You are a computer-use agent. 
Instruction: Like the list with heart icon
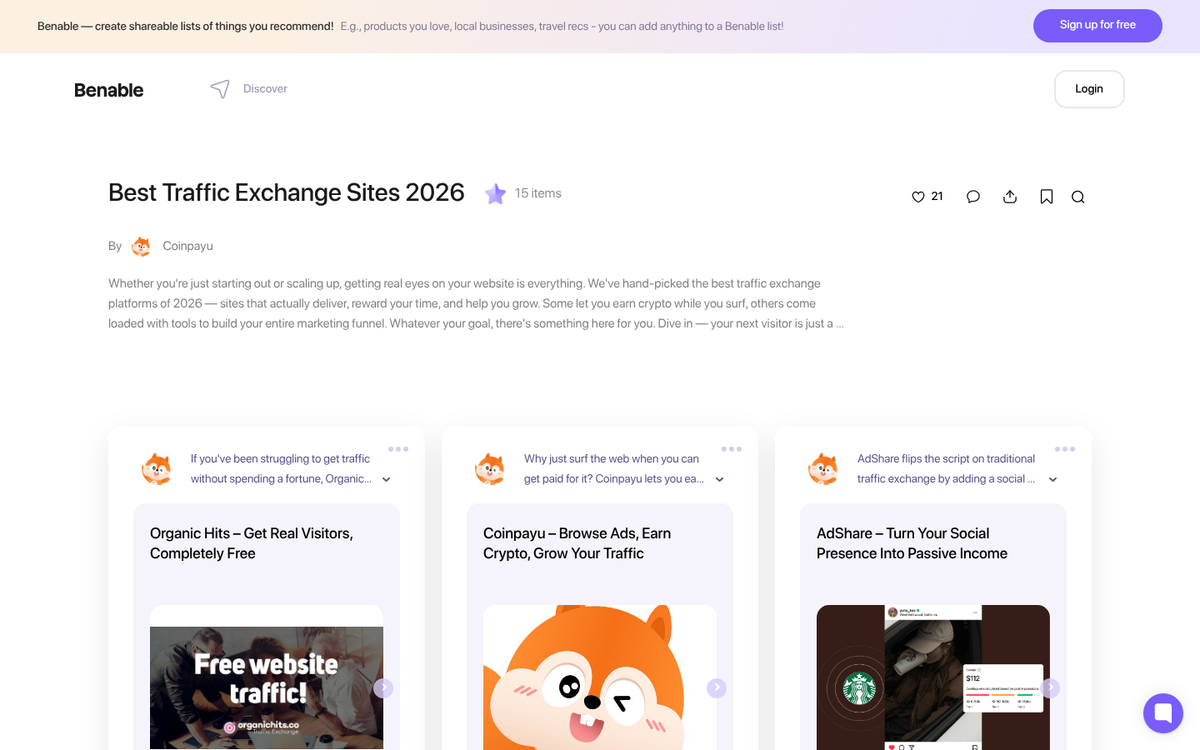click(x=918, y=197)
